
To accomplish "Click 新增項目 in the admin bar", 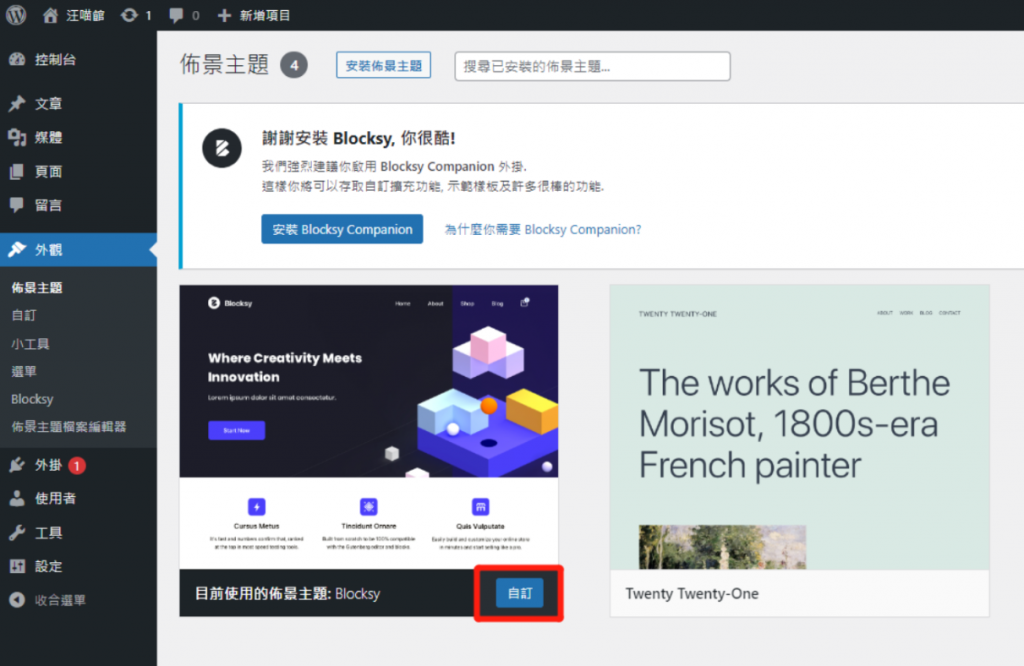I will click(x=264, y=15).
